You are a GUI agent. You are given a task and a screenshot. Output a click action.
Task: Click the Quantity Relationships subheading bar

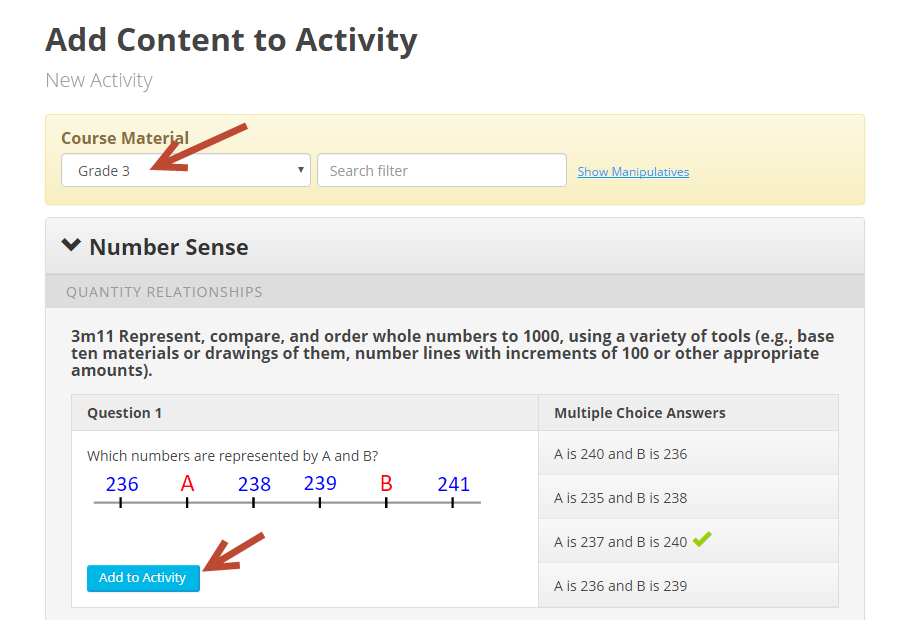[455, 291]
